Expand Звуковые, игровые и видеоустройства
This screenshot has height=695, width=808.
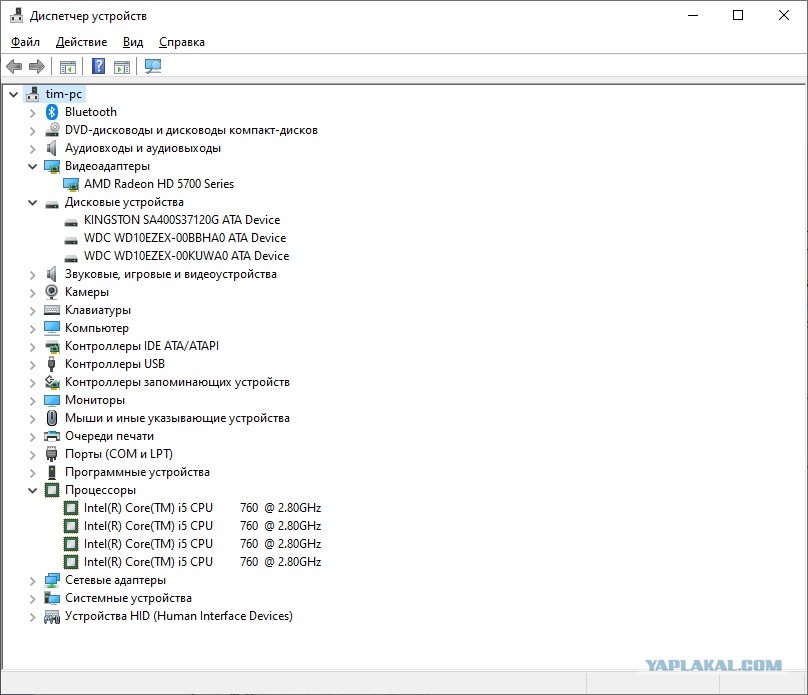[x=32, y=275]
